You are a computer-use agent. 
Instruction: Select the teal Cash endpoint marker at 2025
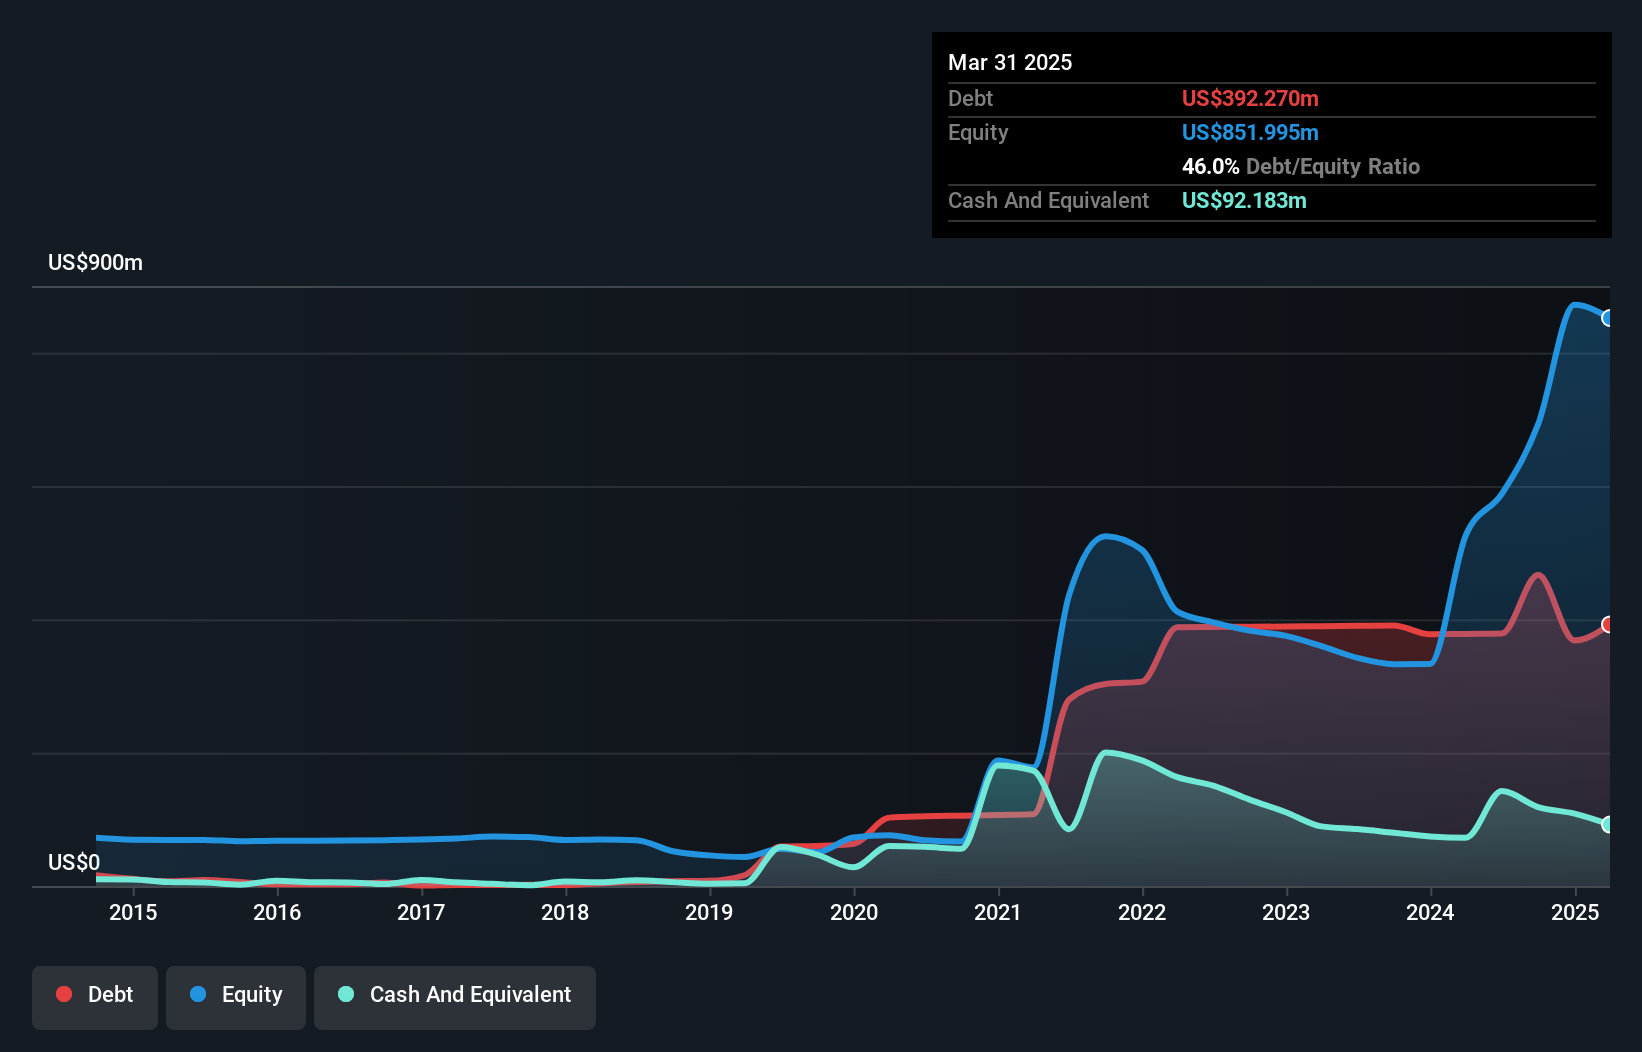[1608, 824]
